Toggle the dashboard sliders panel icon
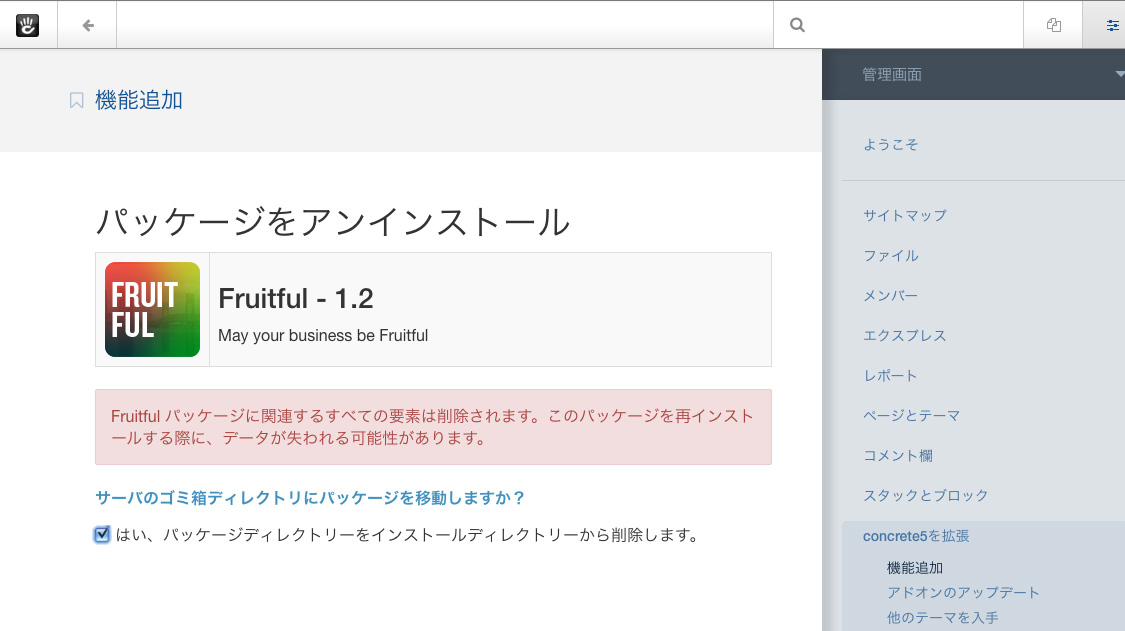The image size is (1125, 631). (x=1112, y=26)
